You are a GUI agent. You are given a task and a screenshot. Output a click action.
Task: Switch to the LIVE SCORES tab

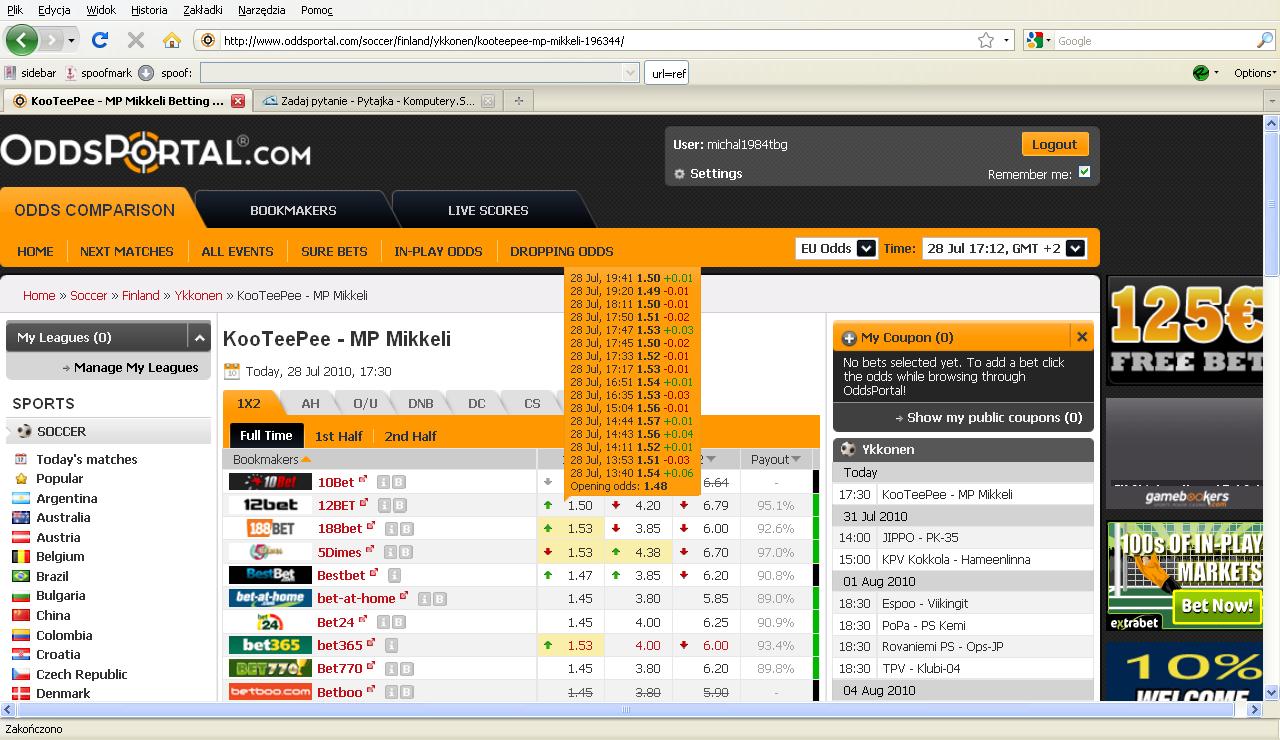tap(488, 210)
